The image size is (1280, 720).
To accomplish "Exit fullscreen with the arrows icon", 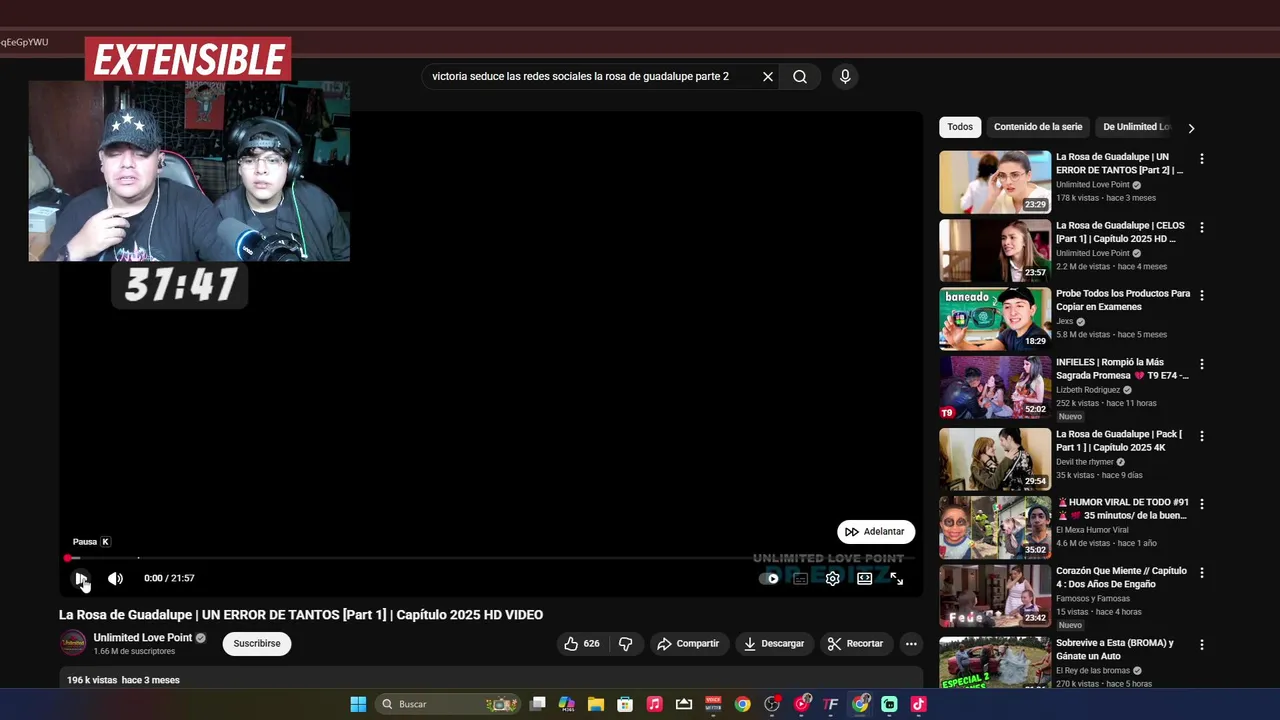I will [896, 578].
